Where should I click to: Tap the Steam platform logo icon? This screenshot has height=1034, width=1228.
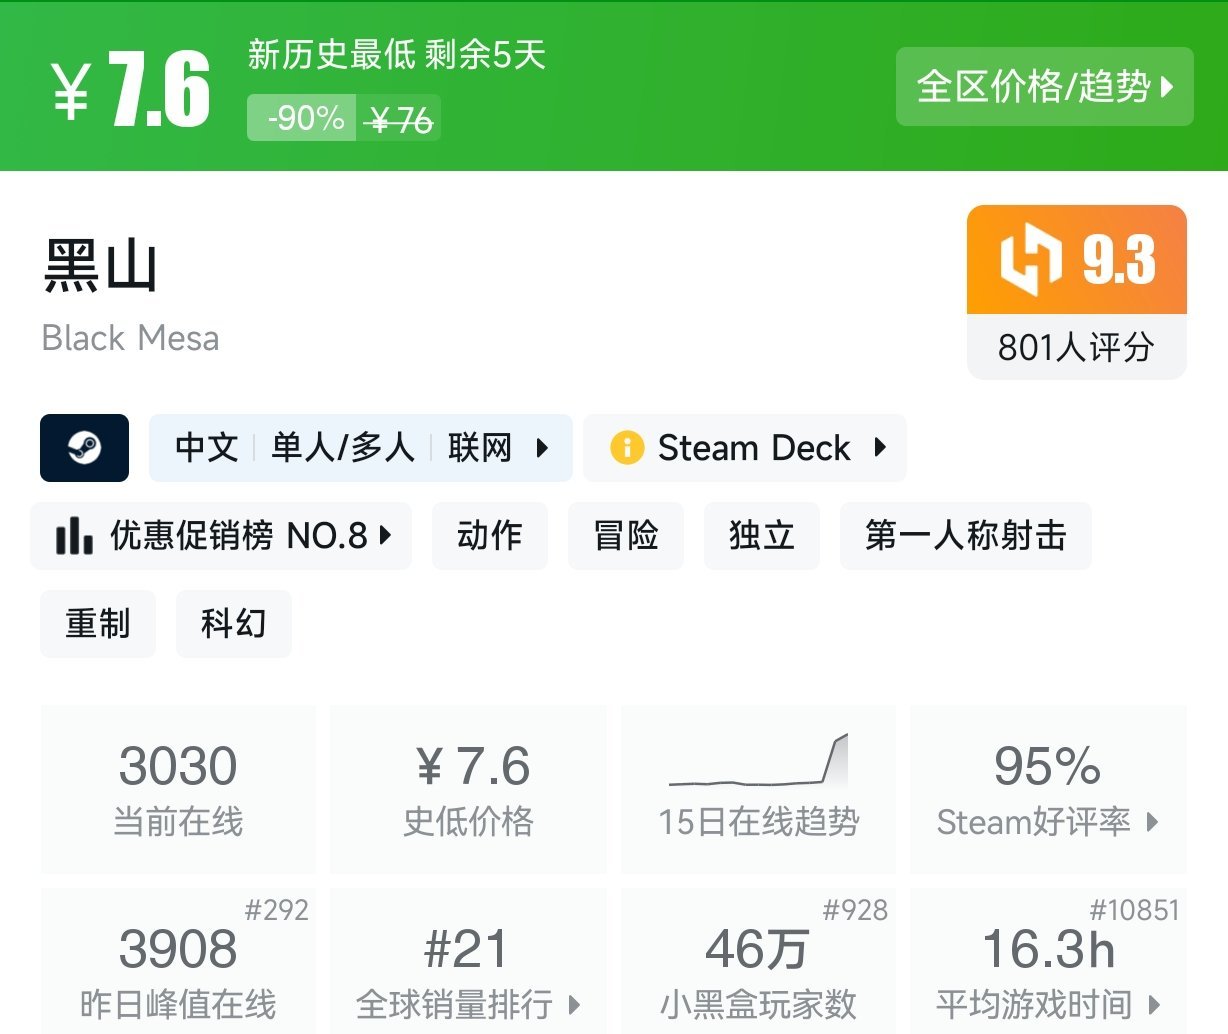84,448
